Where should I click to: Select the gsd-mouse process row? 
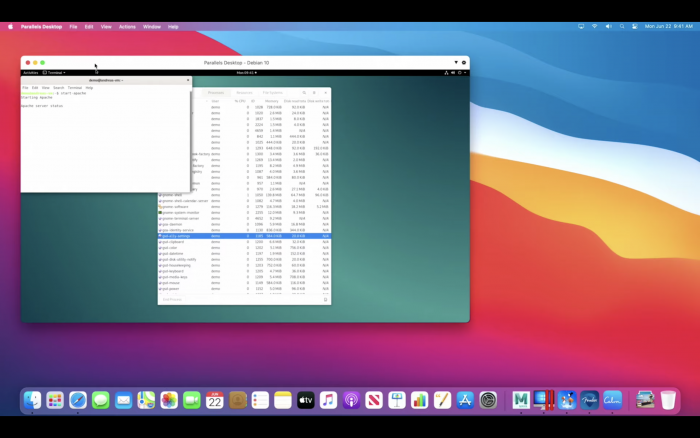[x=244, y=283]
